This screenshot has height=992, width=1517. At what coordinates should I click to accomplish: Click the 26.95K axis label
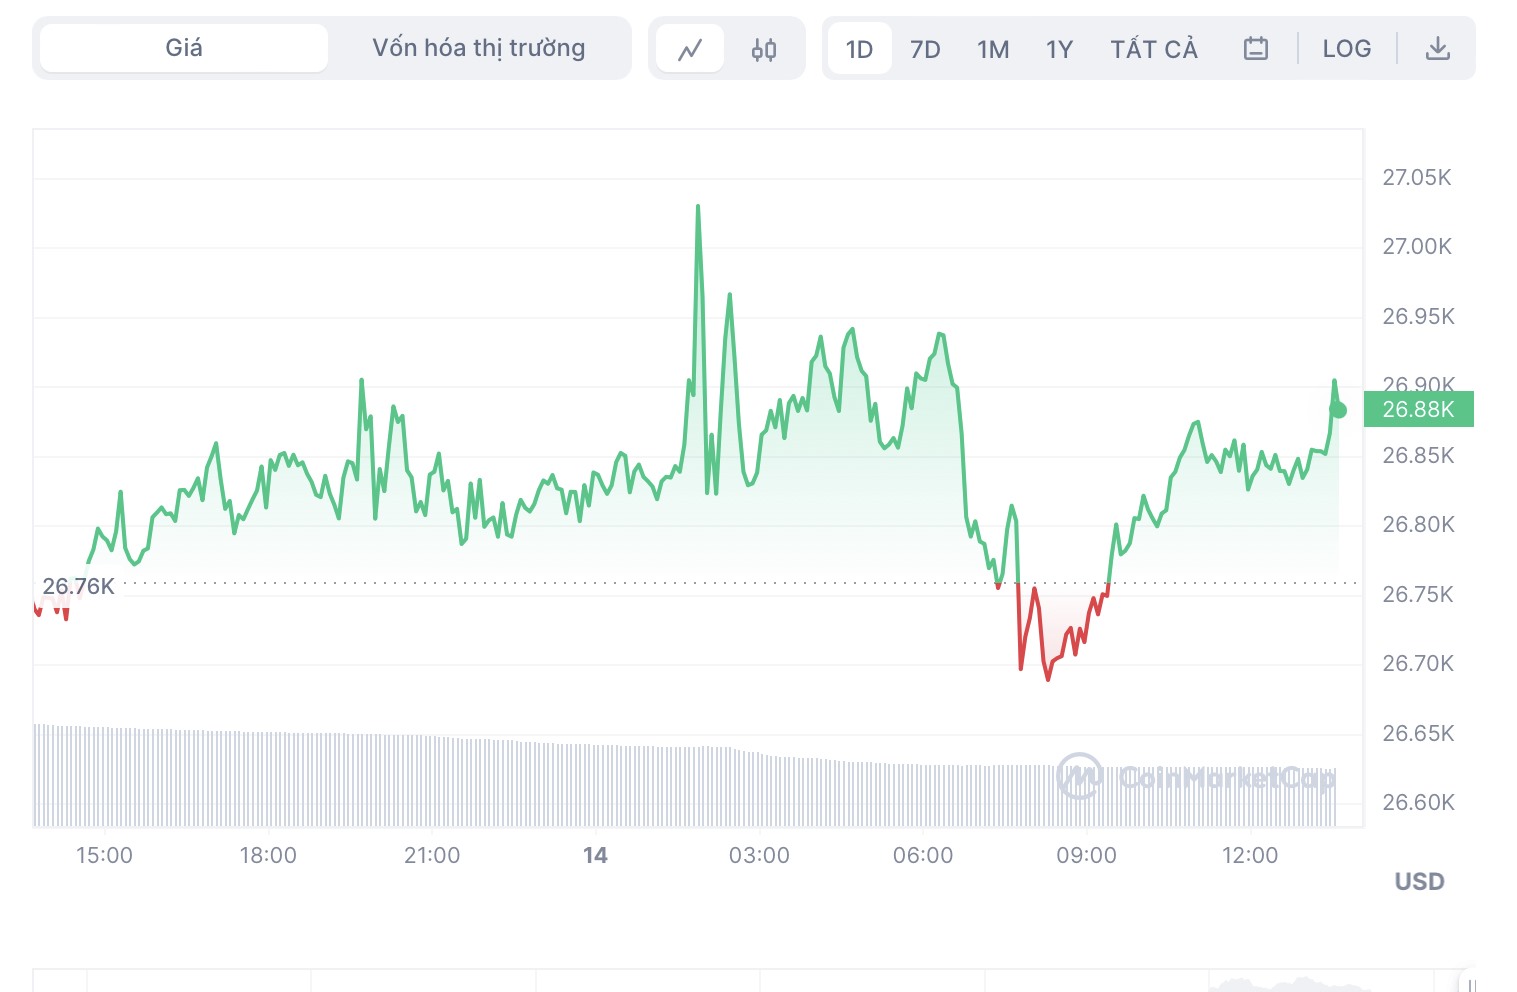[x=1418, y=317]
